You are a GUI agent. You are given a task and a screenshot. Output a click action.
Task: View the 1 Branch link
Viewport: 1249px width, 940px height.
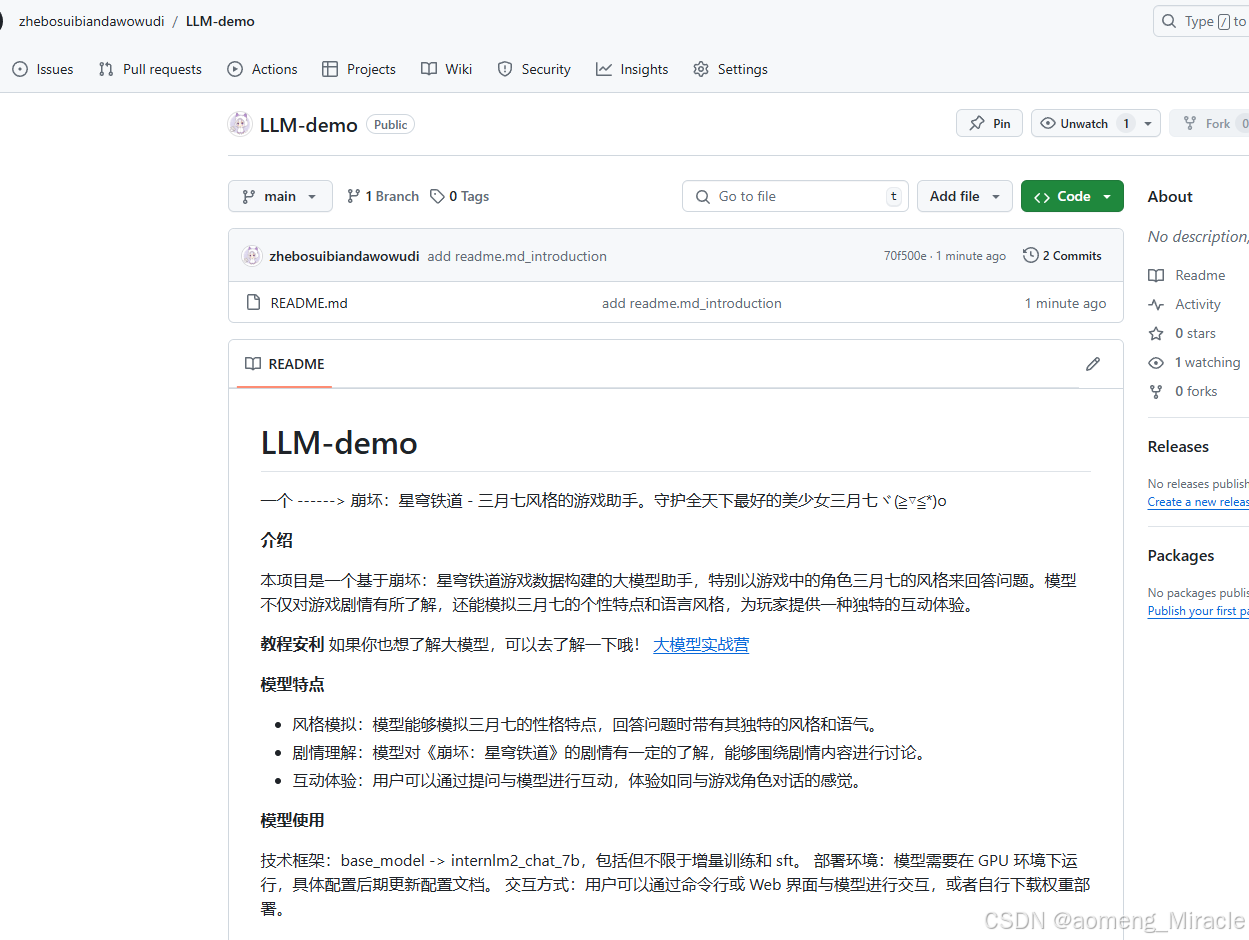pyautogui.click(x=383, y=196)
